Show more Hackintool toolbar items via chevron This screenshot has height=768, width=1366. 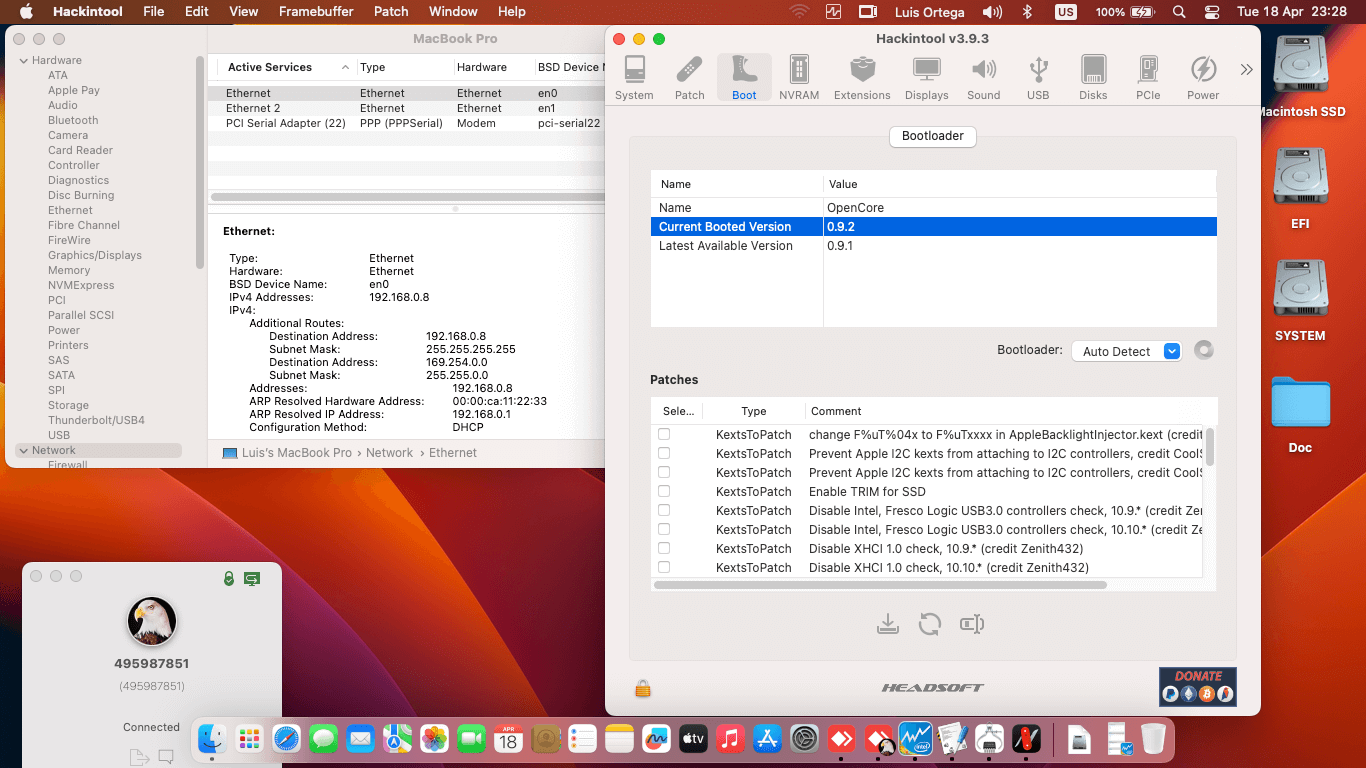click(x=1246, y=70)
